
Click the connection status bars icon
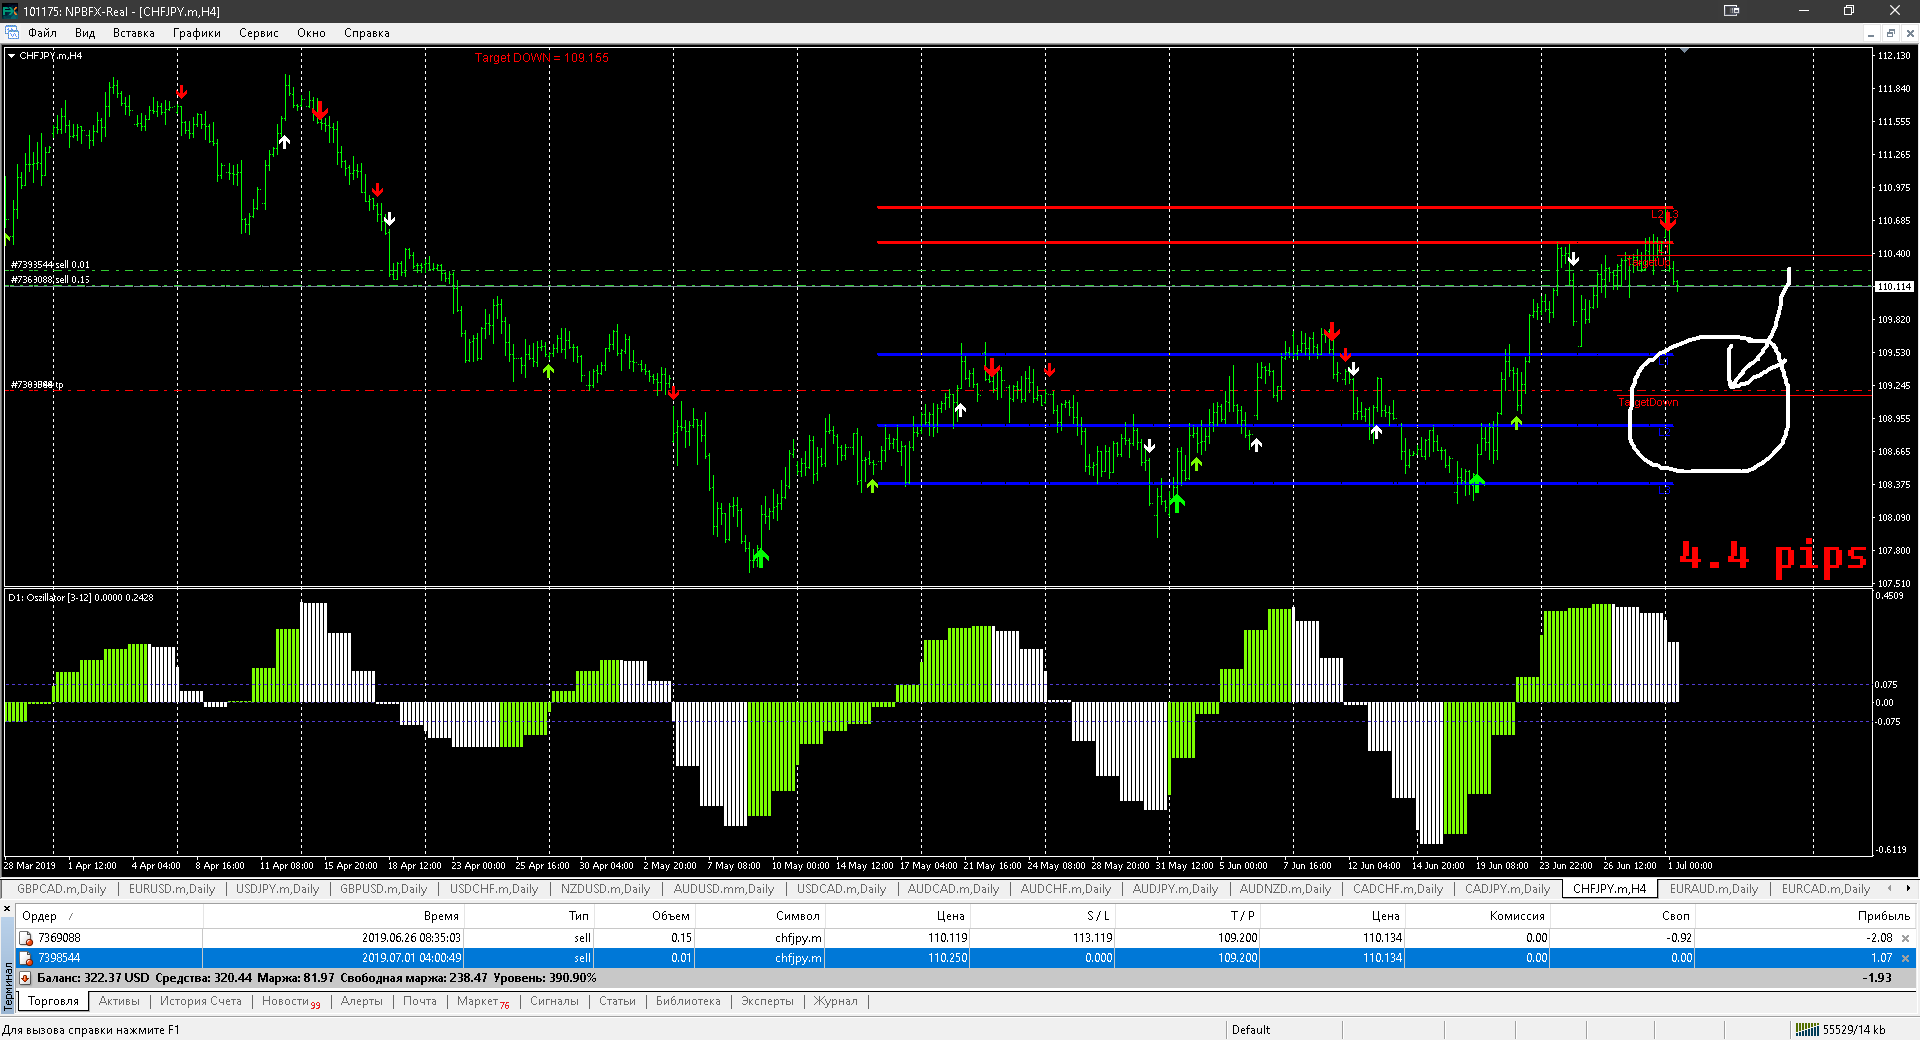[x=1807, y=1029]
